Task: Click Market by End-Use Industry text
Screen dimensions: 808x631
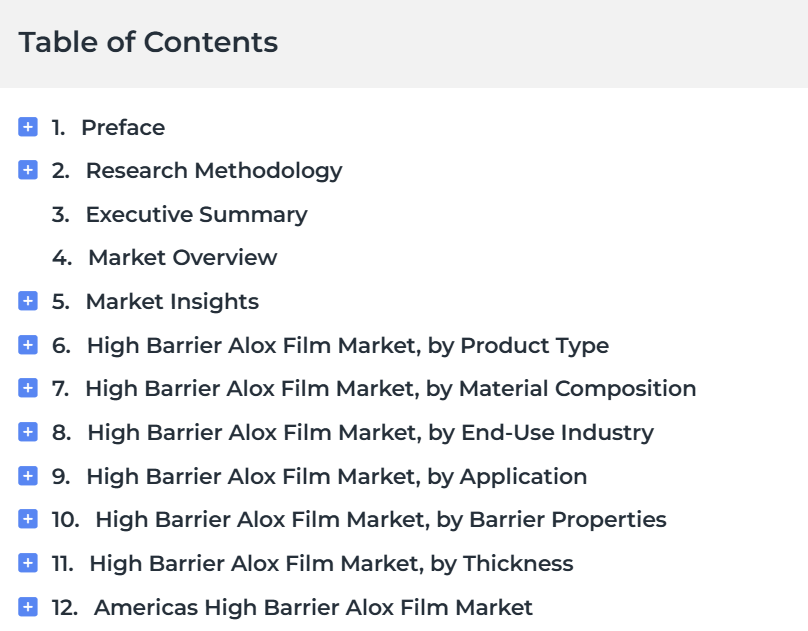Action: pos(371,433)
